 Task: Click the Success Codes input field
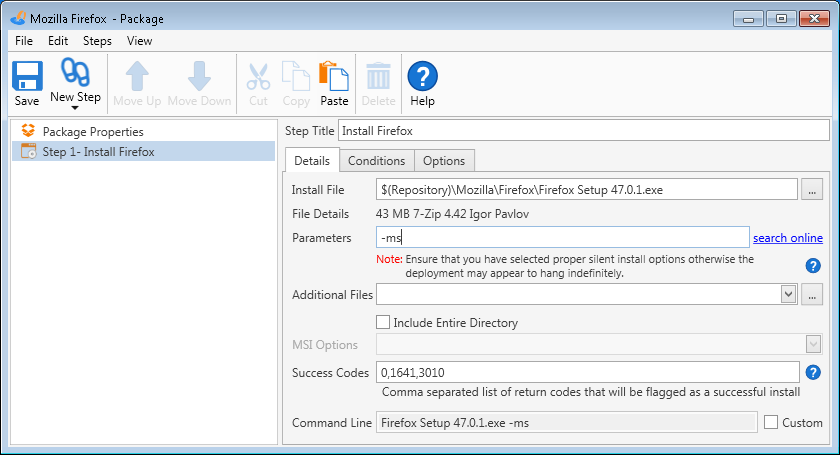588,372
